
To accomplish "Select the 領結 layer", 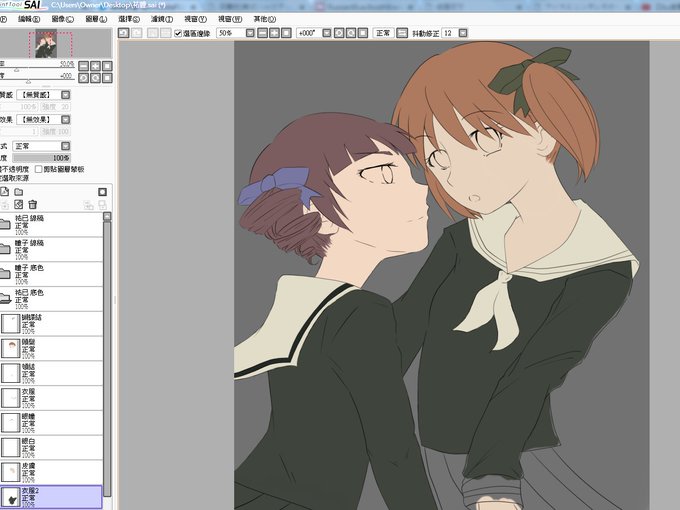I will (51, 373).
